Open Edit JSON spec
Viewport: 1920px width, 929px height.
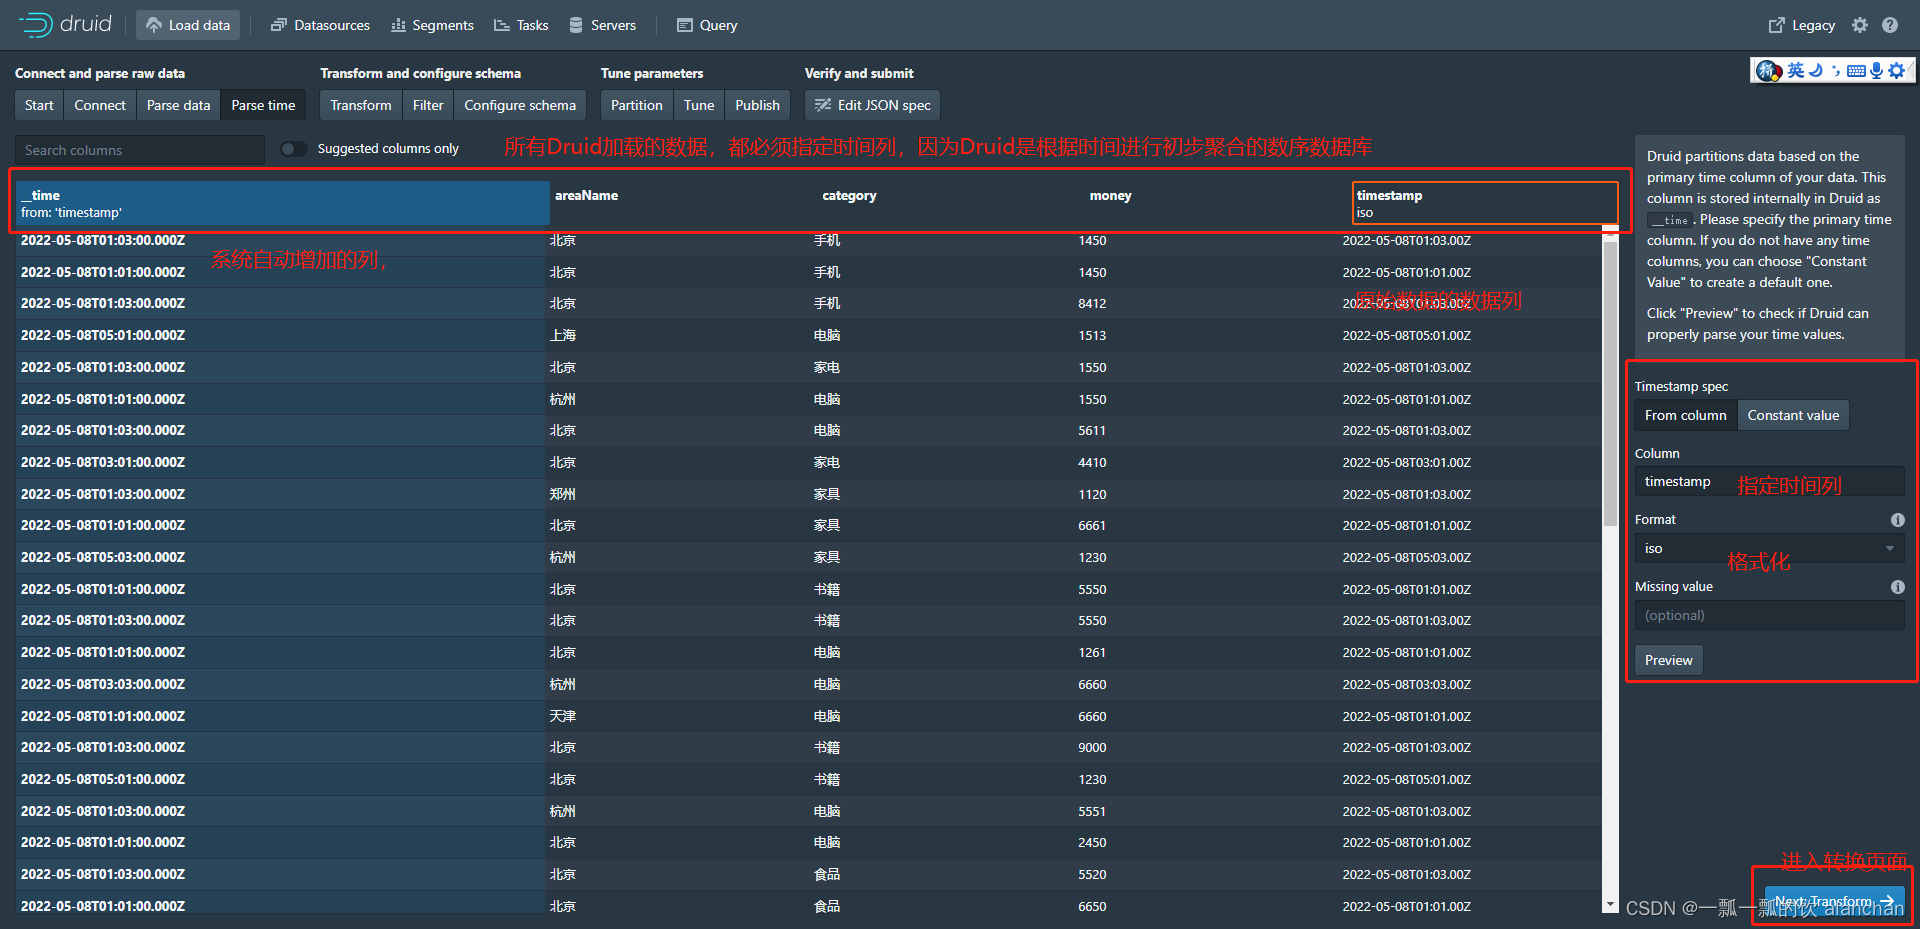(x=872, y=105)
